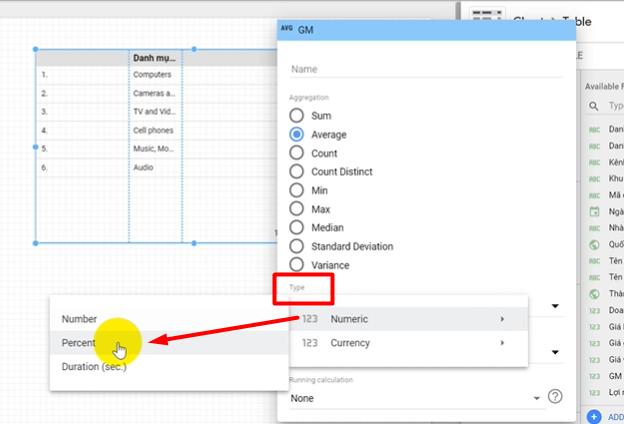This screenshot has height=424, width=624.
Task: Click the calendar icon of the Ngà date field
Action: pyautogui.click(x=594, y=211)
